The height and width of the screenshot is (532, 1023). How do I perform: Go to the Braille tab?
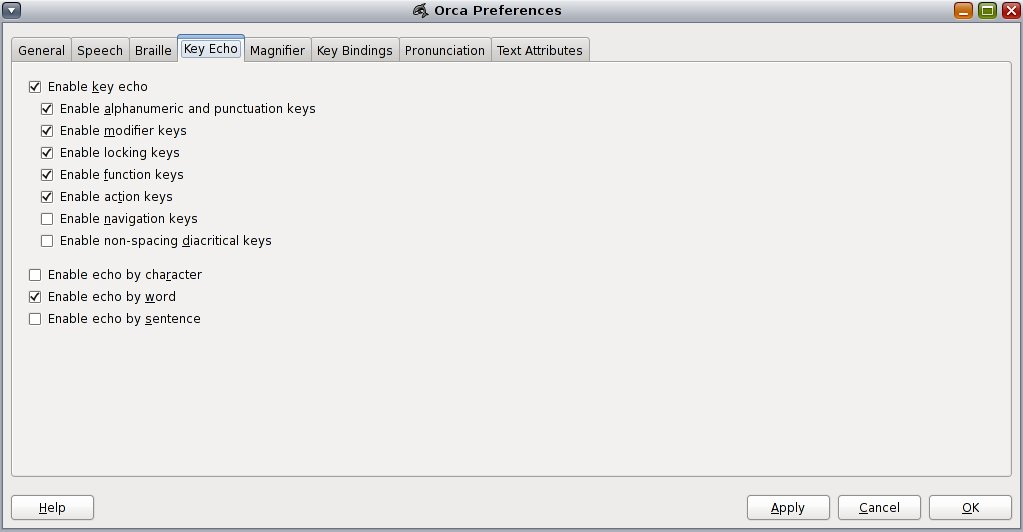[153, 51]
